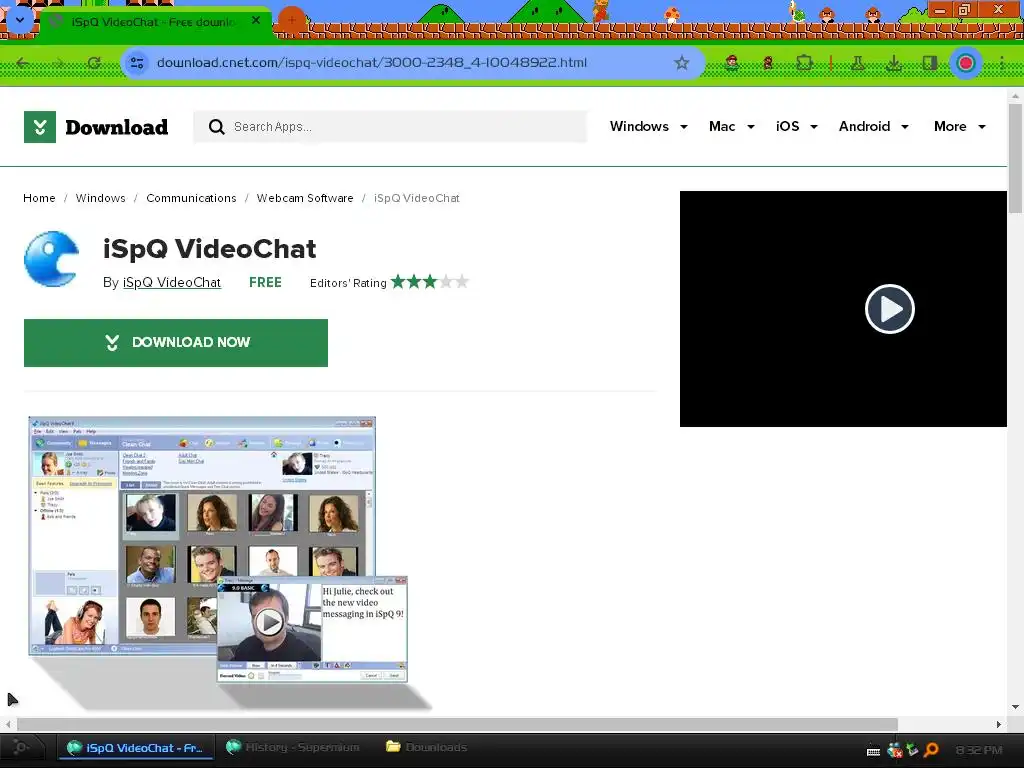Click the network error tray icon

pyautogui.click(x=895, y=750)
